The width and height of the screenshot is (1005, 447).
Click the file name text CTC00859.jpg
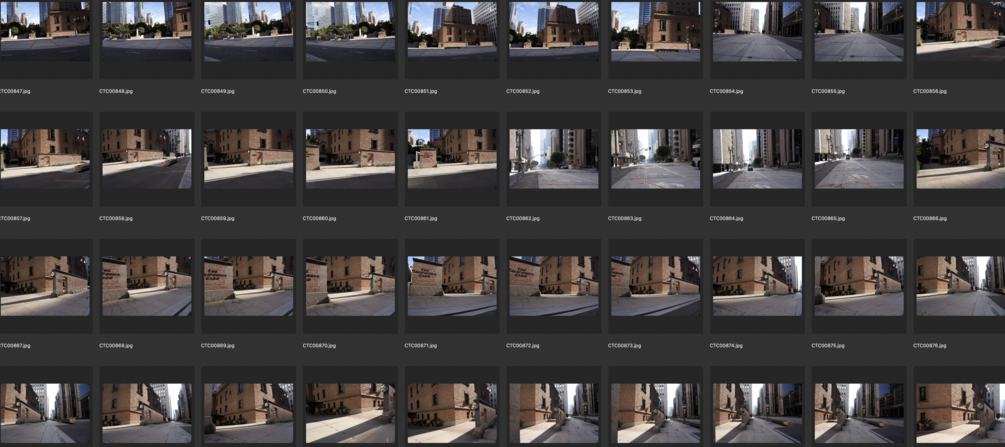[x=218, y=218]
